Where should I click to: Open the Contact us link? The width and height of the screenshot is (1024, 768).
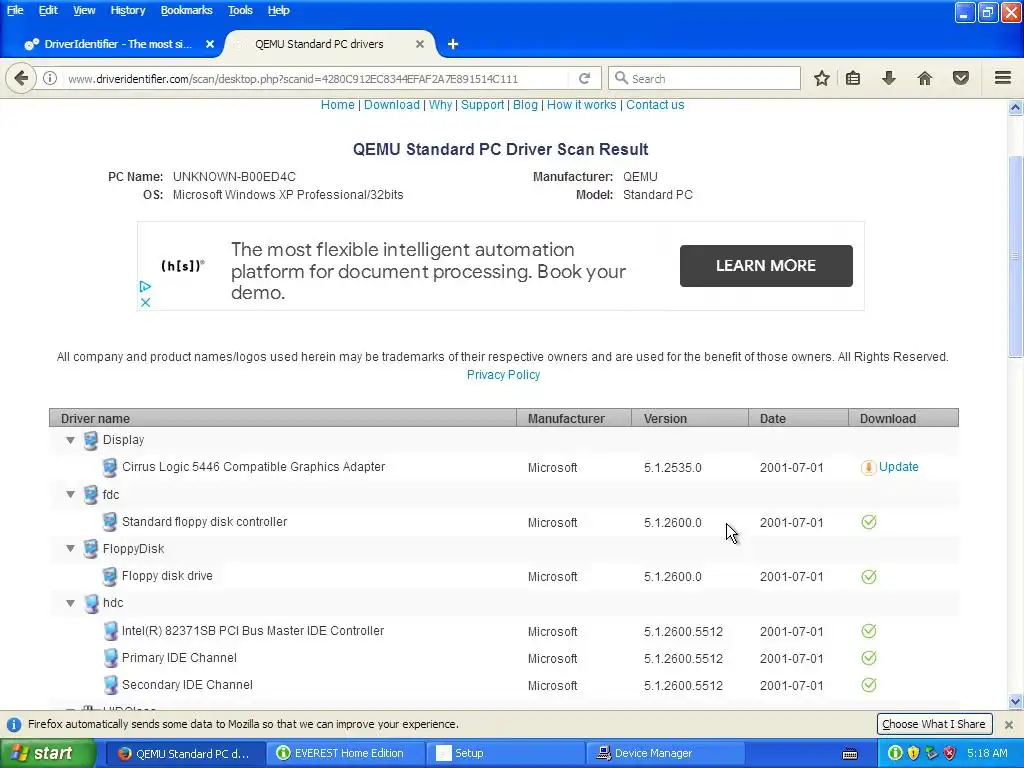point(655,104)
